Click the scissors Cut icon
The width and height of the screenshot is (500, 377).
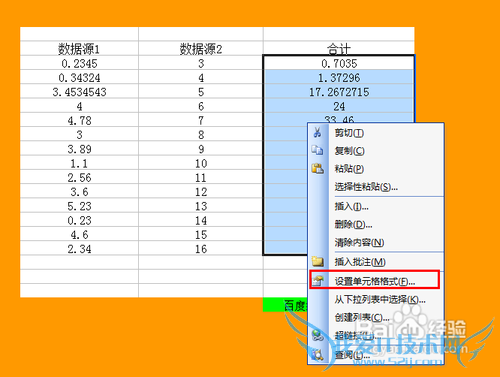tap(317, 132)
